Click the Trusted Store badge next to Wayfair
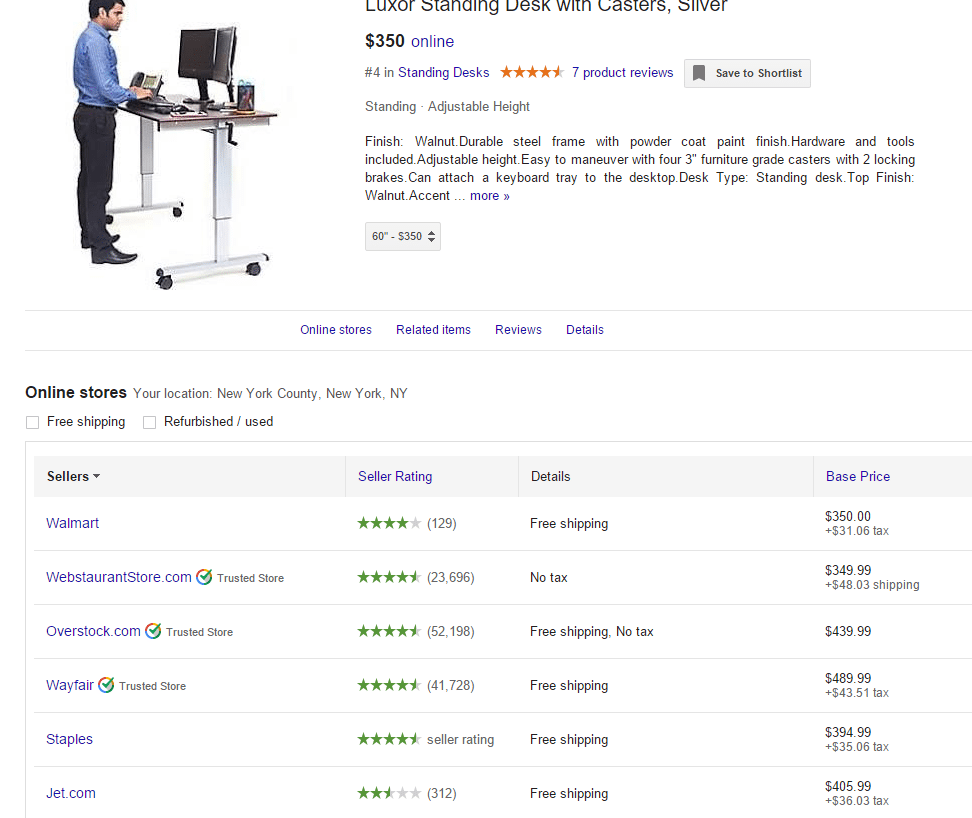The width and height of the screenshot is (972, 818). [x=142, y=685]
